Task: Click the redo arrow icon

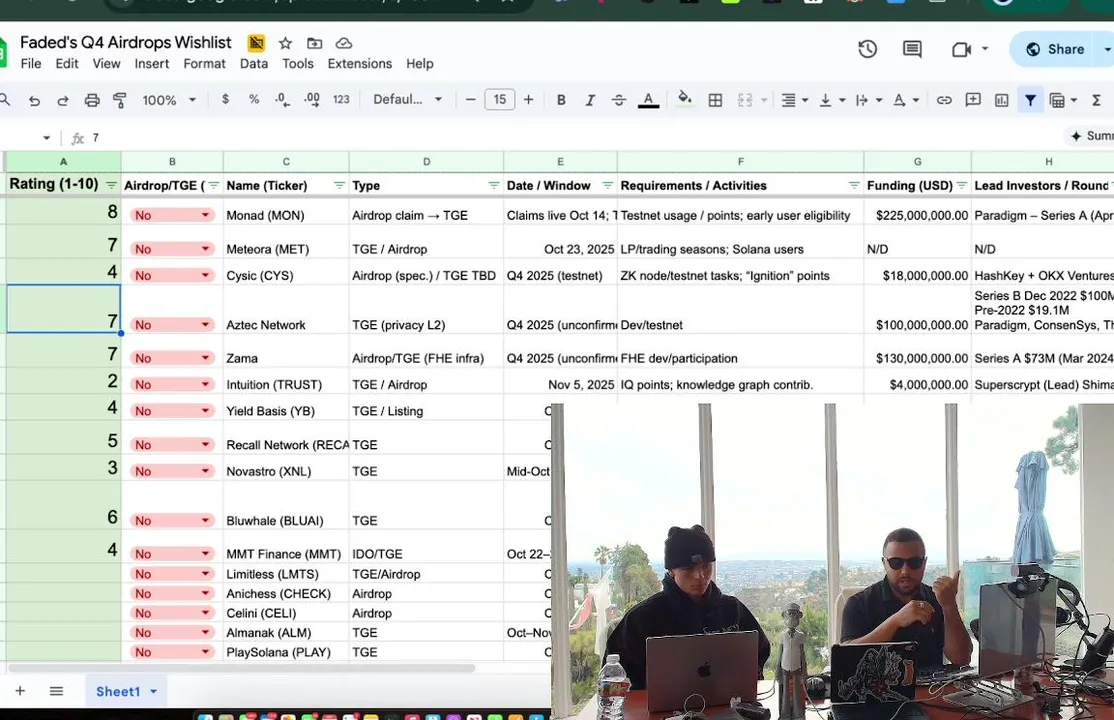Action: coord(63,100)
